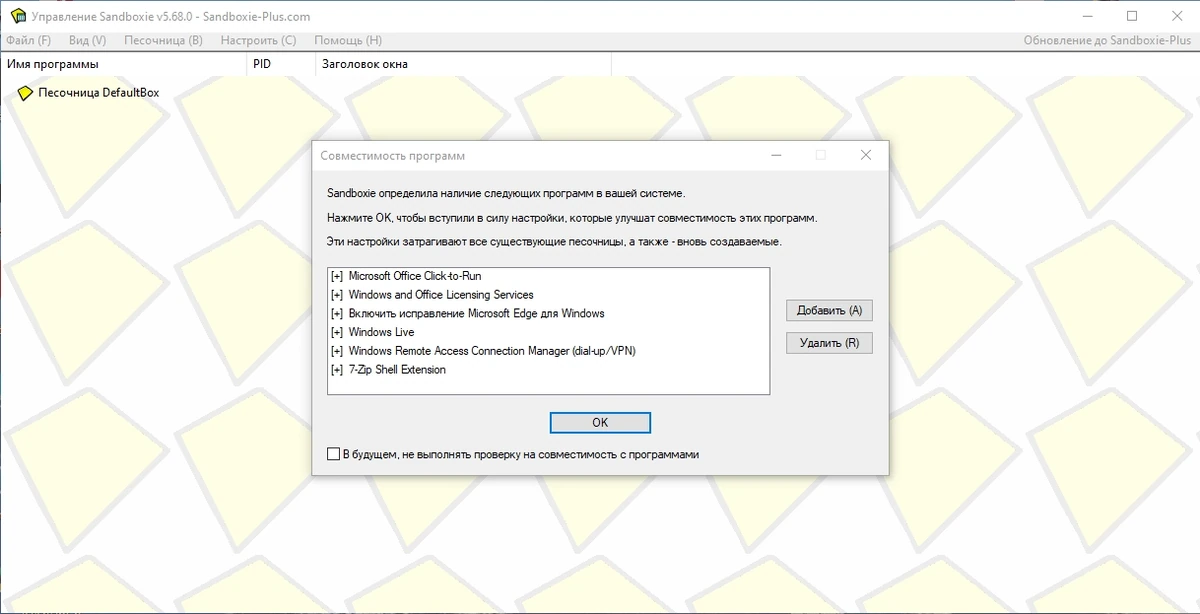
Task: Select Windows Remote Access Connection Manager entry
Action: point(549,351)
